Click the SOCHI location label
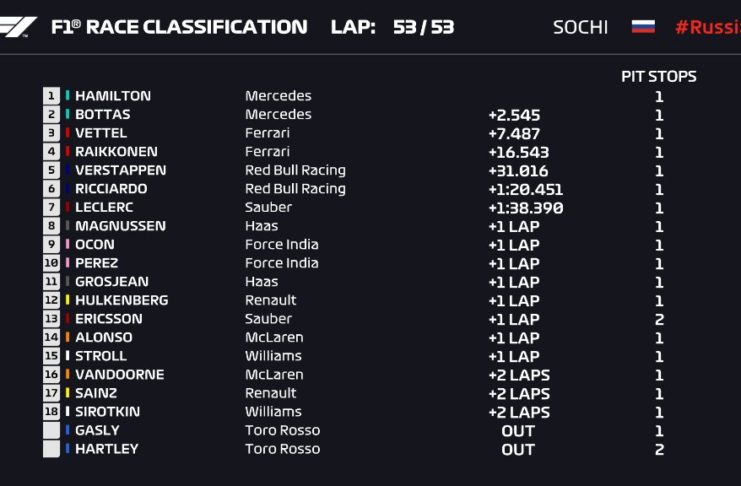741x486 pixels. coord(580,27)
